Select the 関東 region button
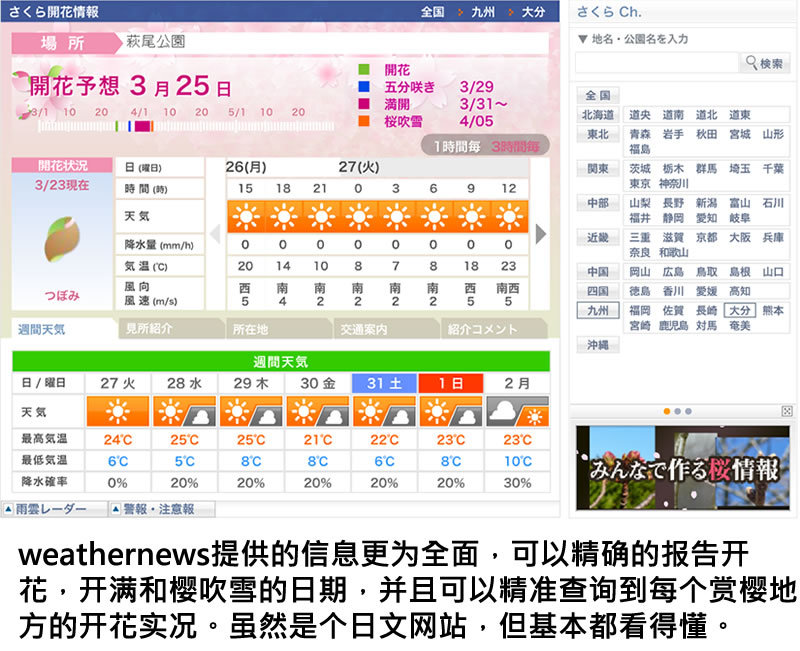 pyautogui.click(x=598, y=168)
